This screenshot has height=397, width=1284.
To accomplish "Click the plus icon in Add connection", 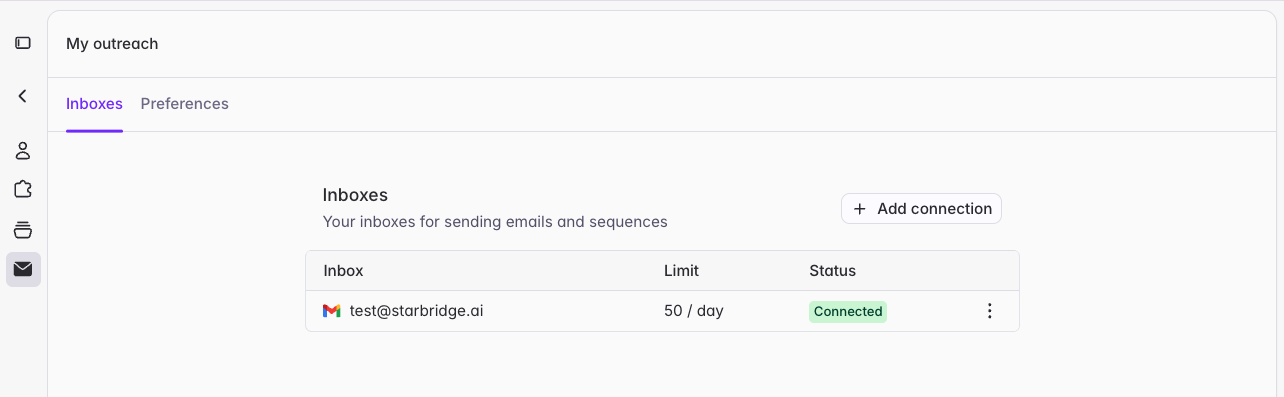I will [860, 209].
